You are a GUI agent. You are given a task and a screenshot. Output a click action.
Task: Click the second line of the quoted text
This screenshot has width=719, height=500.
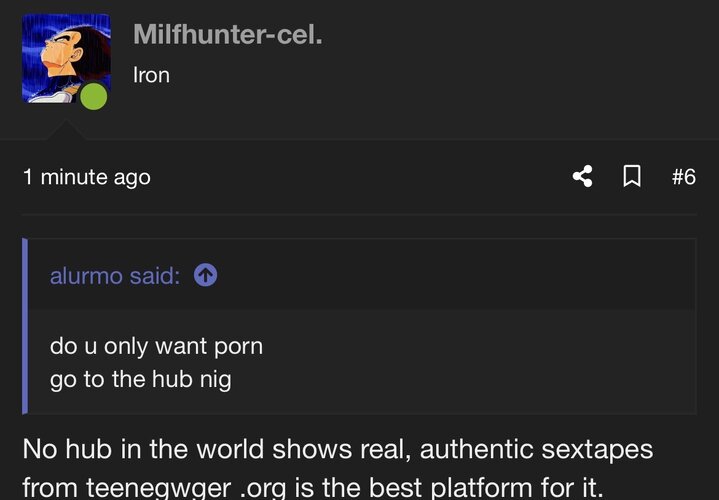pos(140,380)
